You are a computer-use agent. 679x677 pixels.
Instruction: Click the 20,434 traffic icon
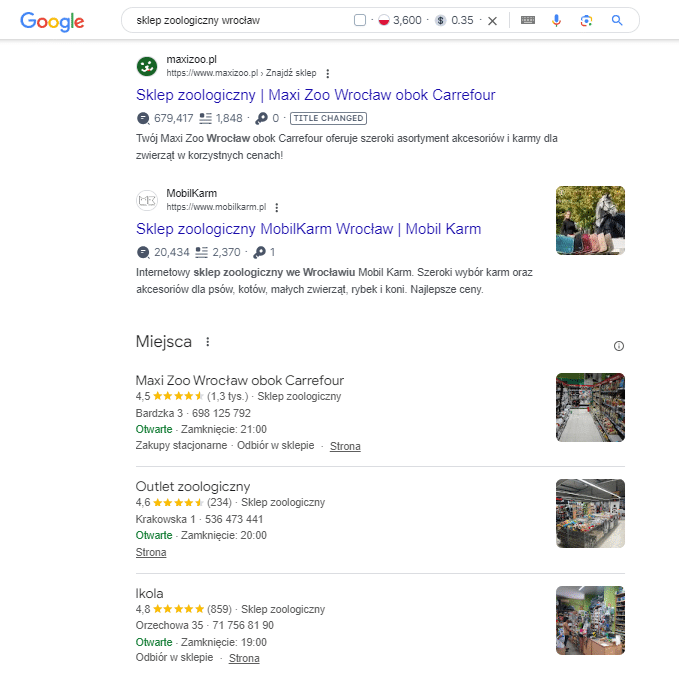tap(143, 252)
